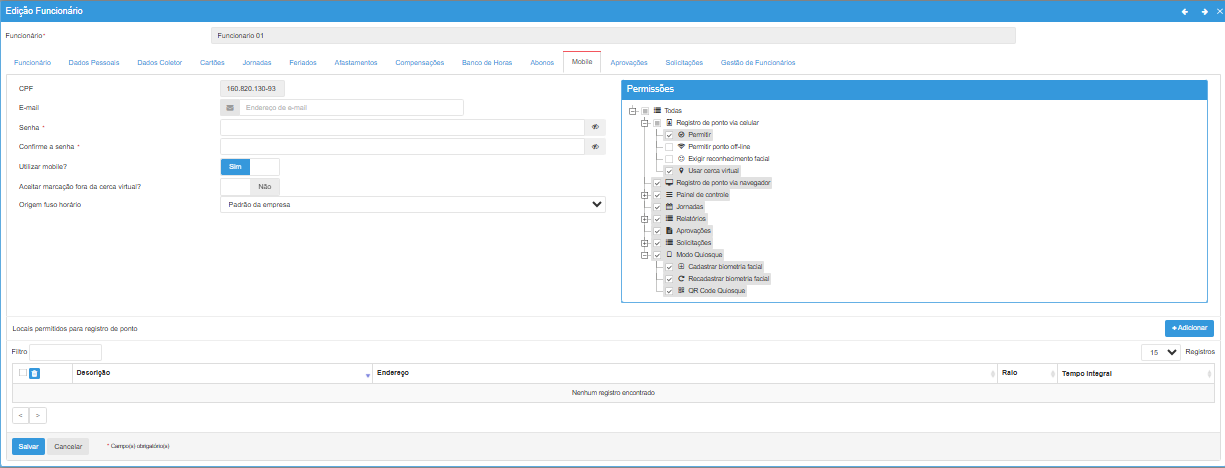Click the envelope icon in E-mail field
This screenshot has width=1225, height=468.
click(x=230, y=108)
